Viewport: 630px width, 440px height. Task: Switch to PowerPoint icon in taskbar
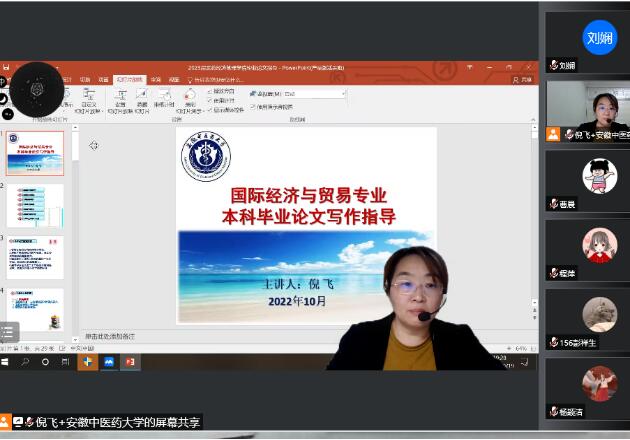pyautogui.click(x=129, y=362)
